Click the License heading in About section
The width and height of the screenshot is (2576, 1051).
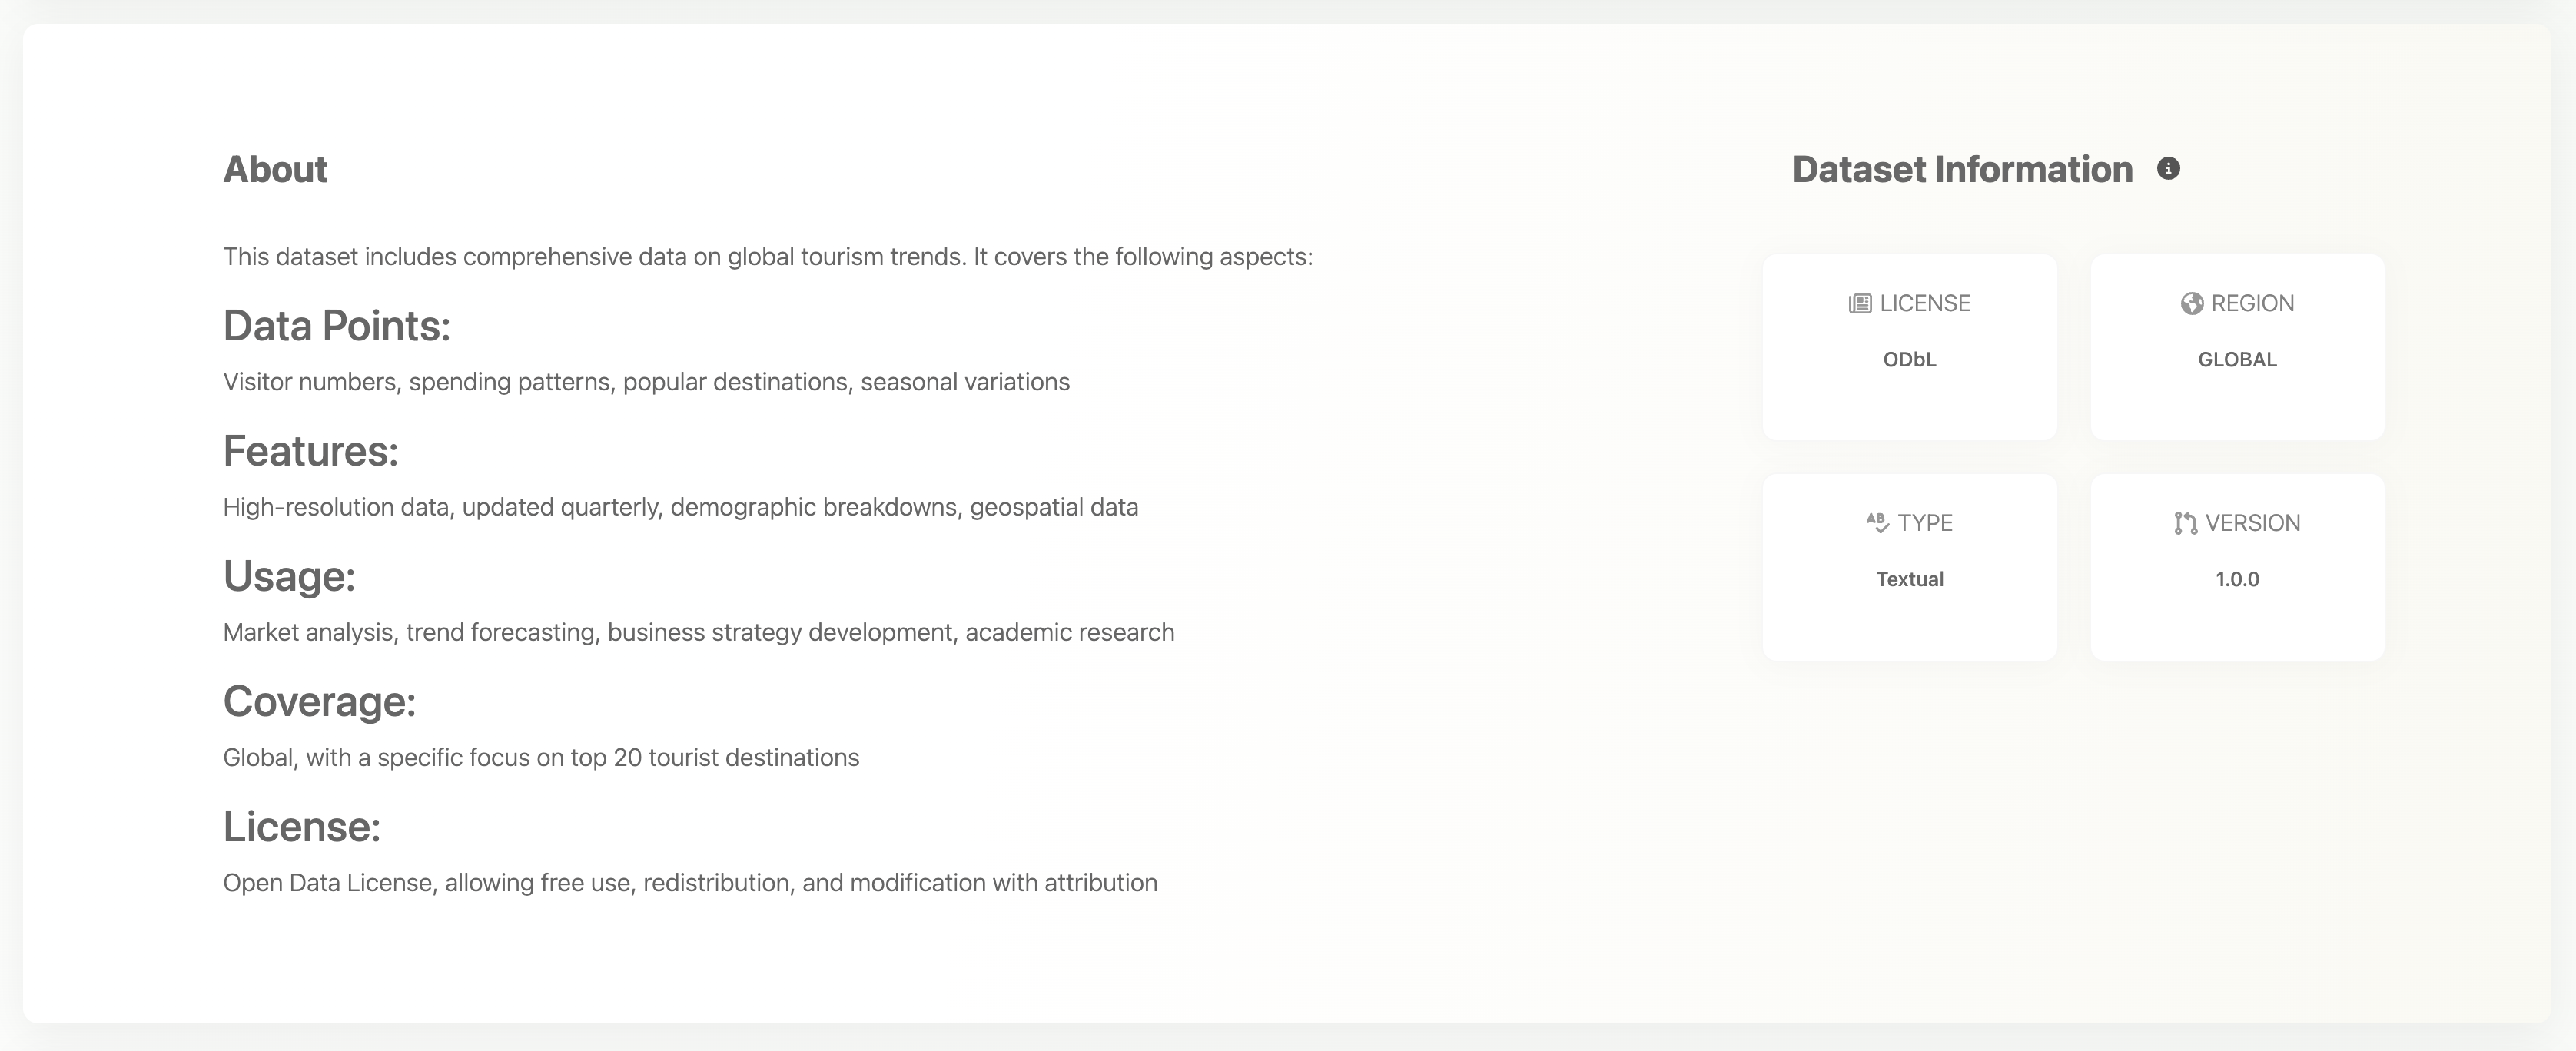[302, 827]
